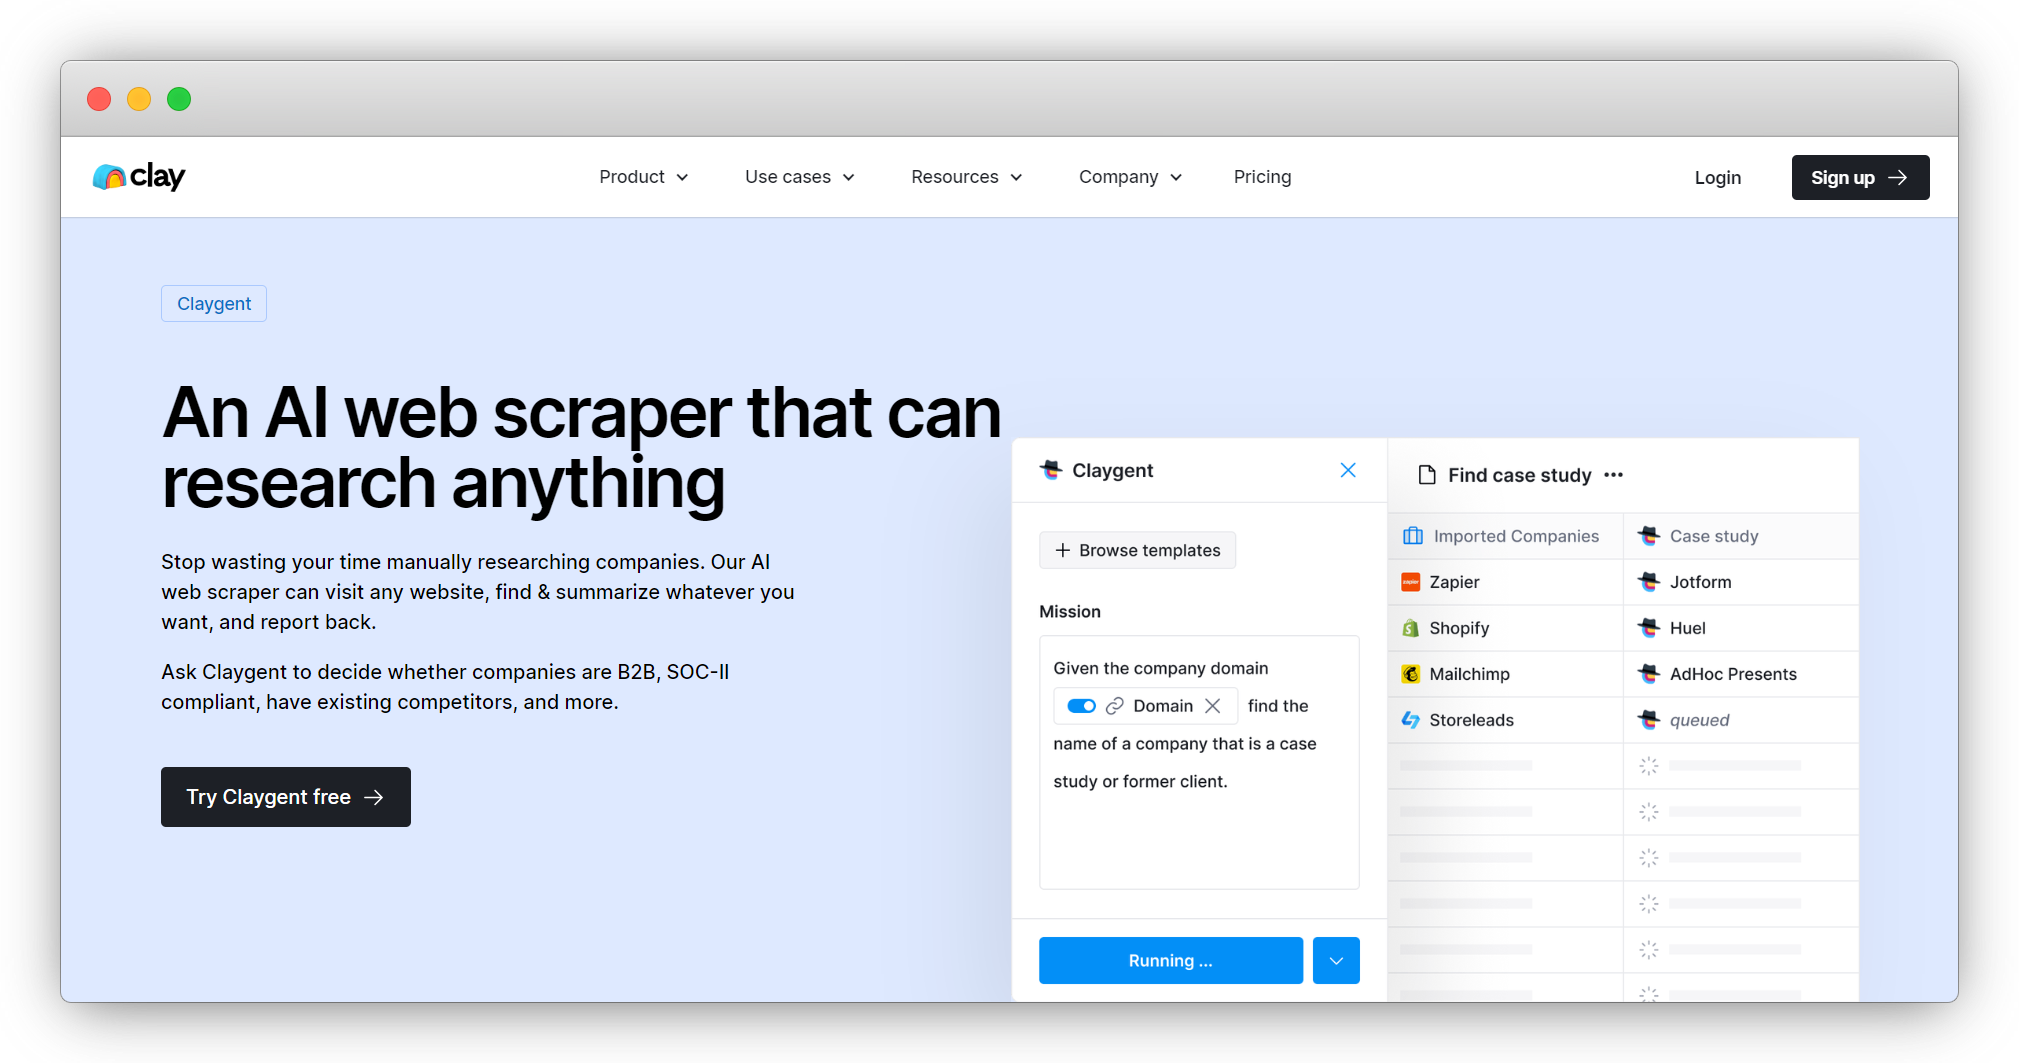Click the hat icon beside queued

1649,720
